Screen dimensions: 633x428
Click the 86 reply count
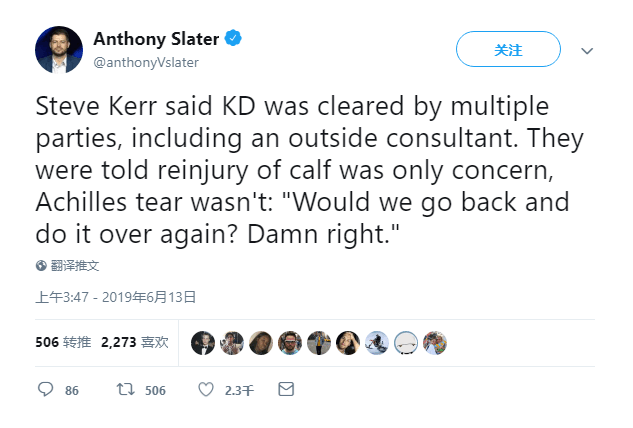click(72, 390)
